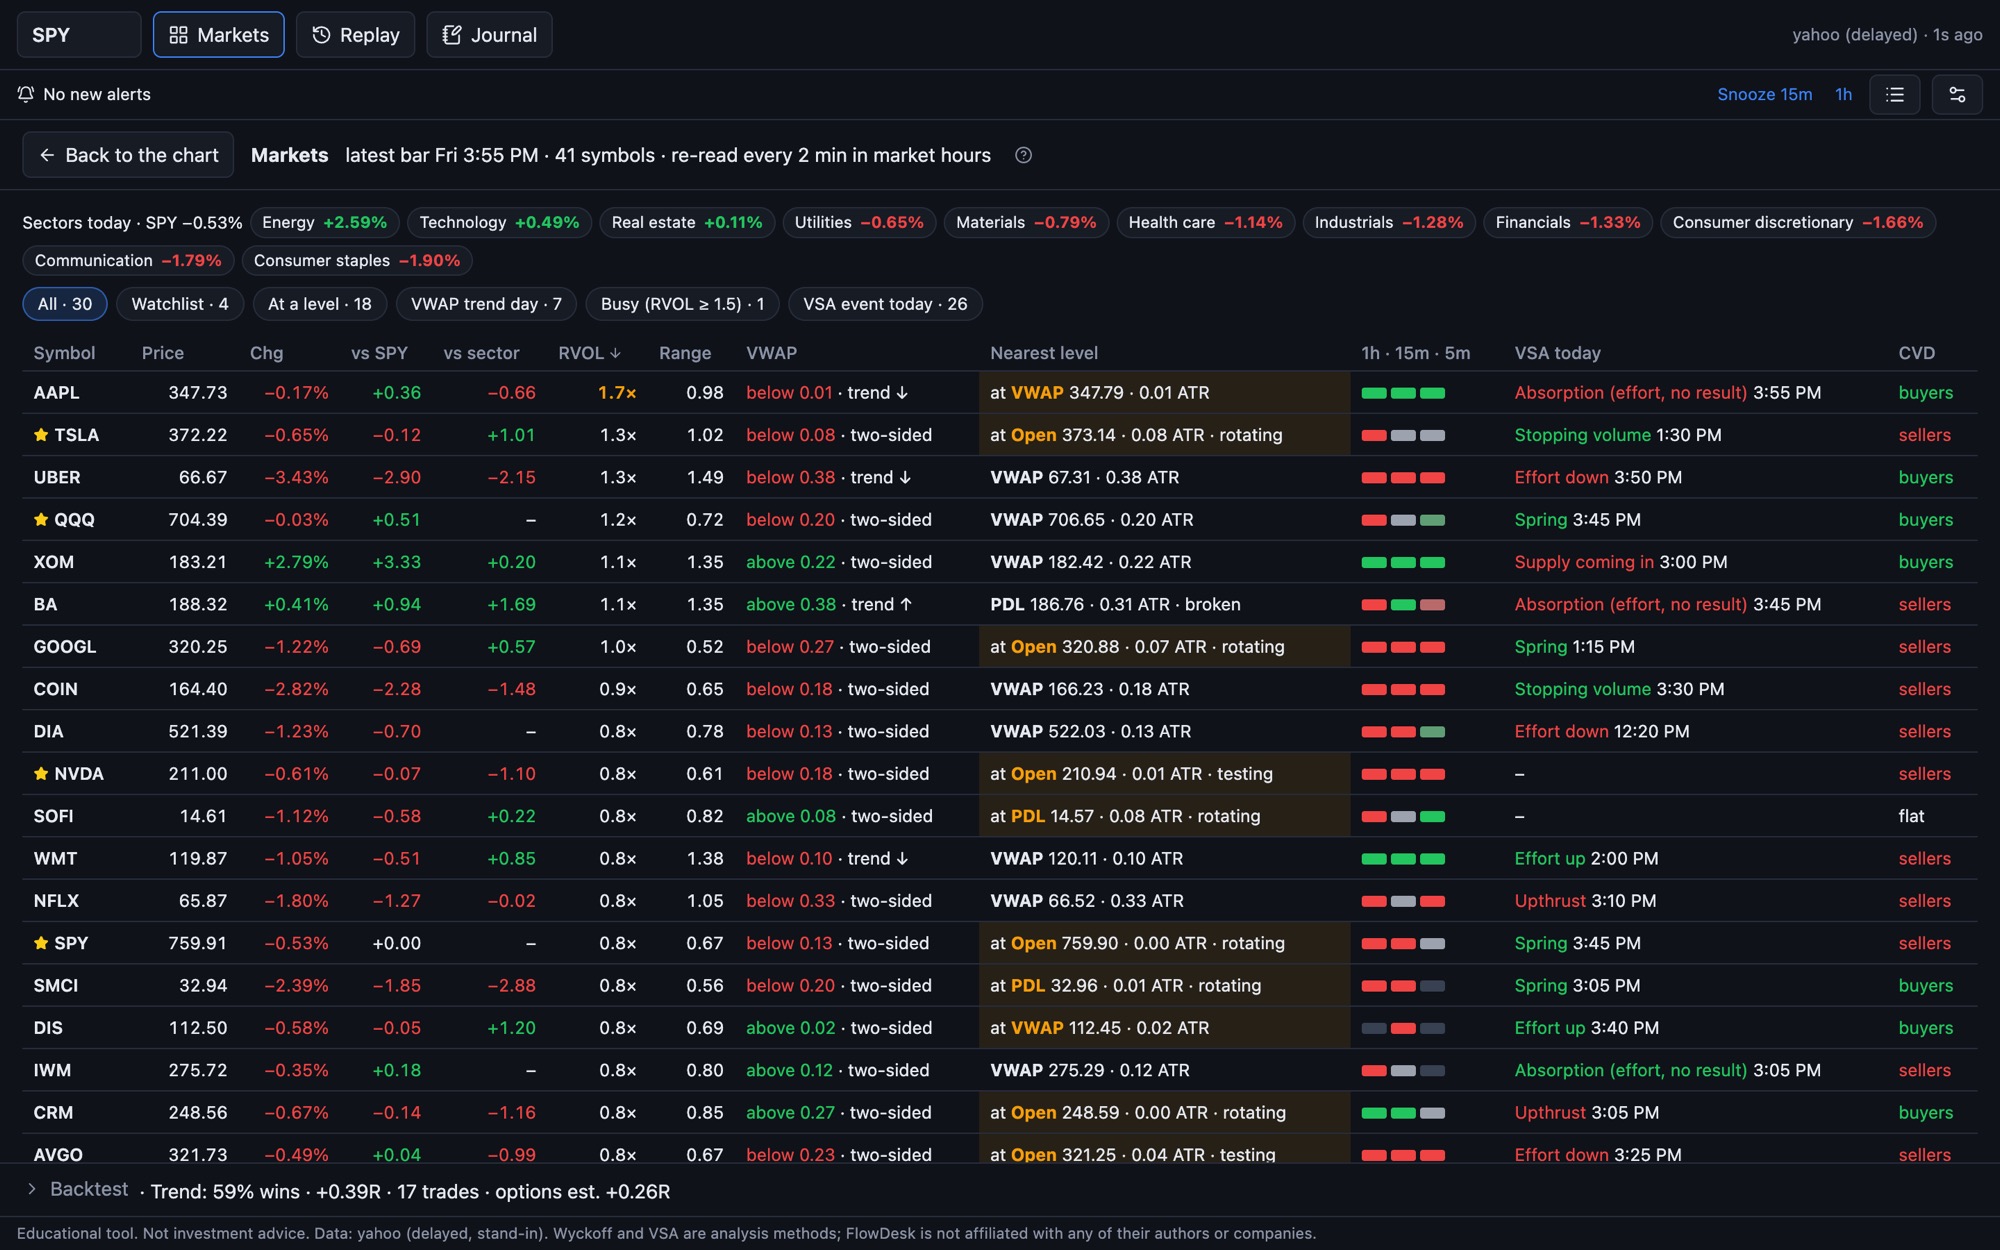Image resolution: width=2000 pixels, height=1250 pixels.
Task: Open the GOOGL symbol row
Action: (1000, 647)
